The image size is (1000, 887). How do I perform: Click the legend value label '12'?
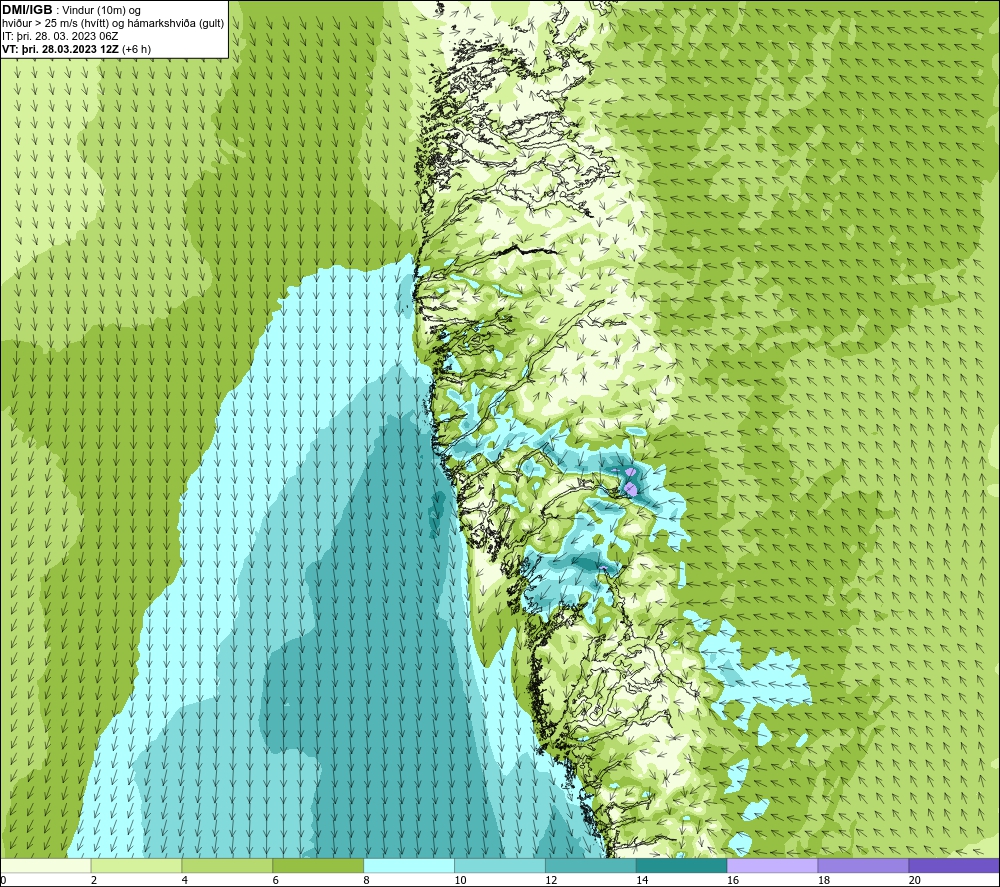[x=551, y=880]
